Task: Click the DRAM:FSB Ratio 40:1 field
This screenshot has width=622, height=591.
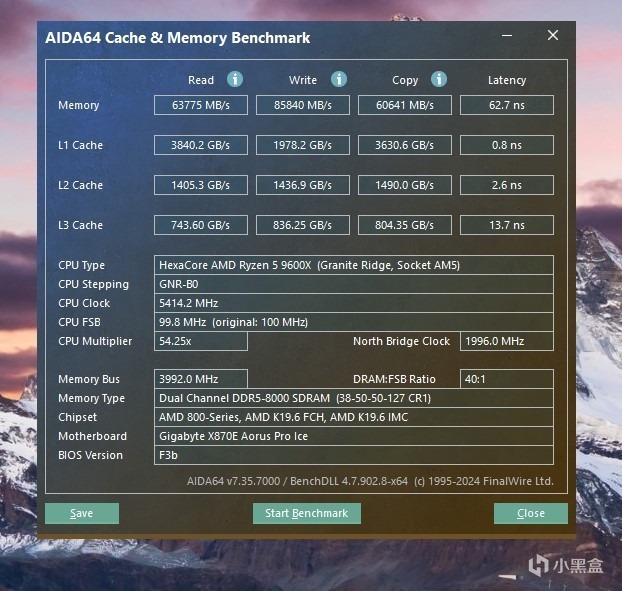Action: click(507, 379)
